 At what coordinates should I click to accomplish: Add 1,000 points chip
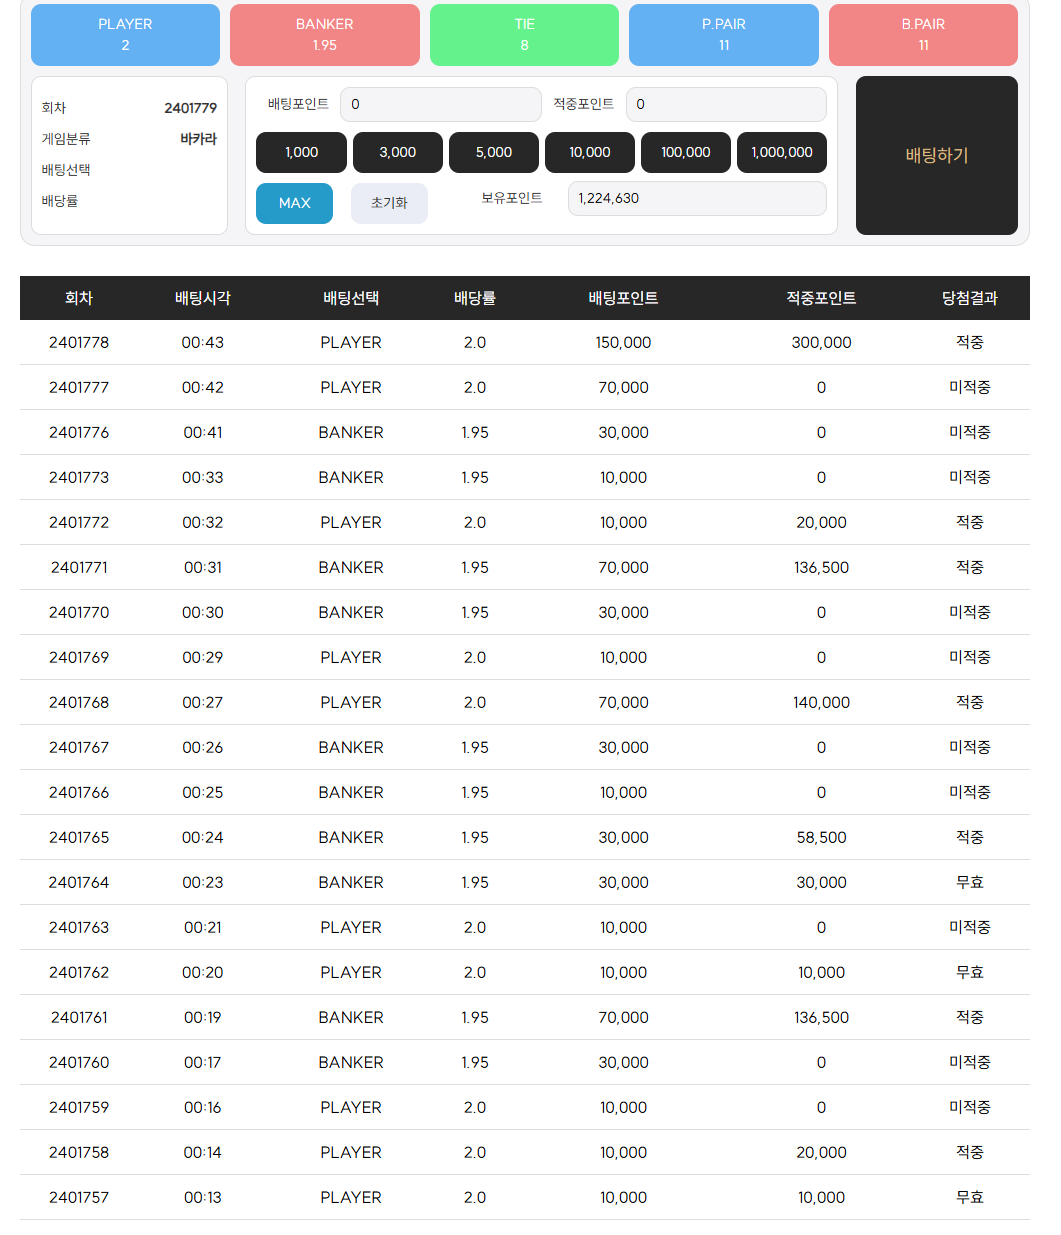pos(301,152)
